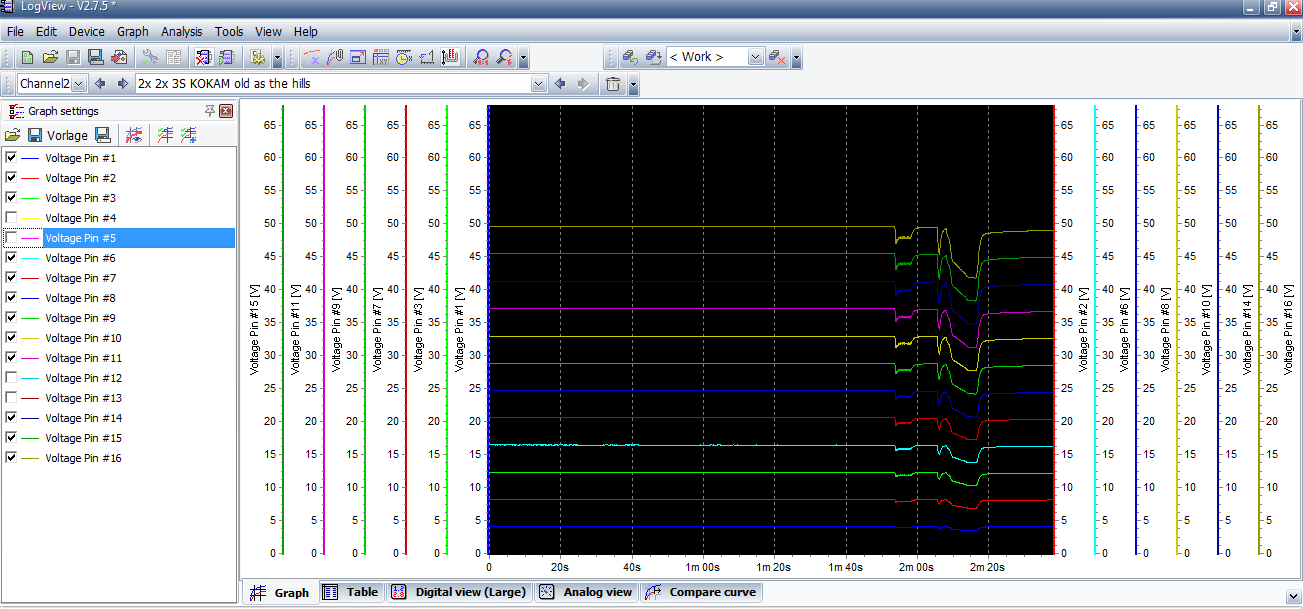Open the Analysis menu
This screenshot has height=609, width=1303.
[181, 32]
